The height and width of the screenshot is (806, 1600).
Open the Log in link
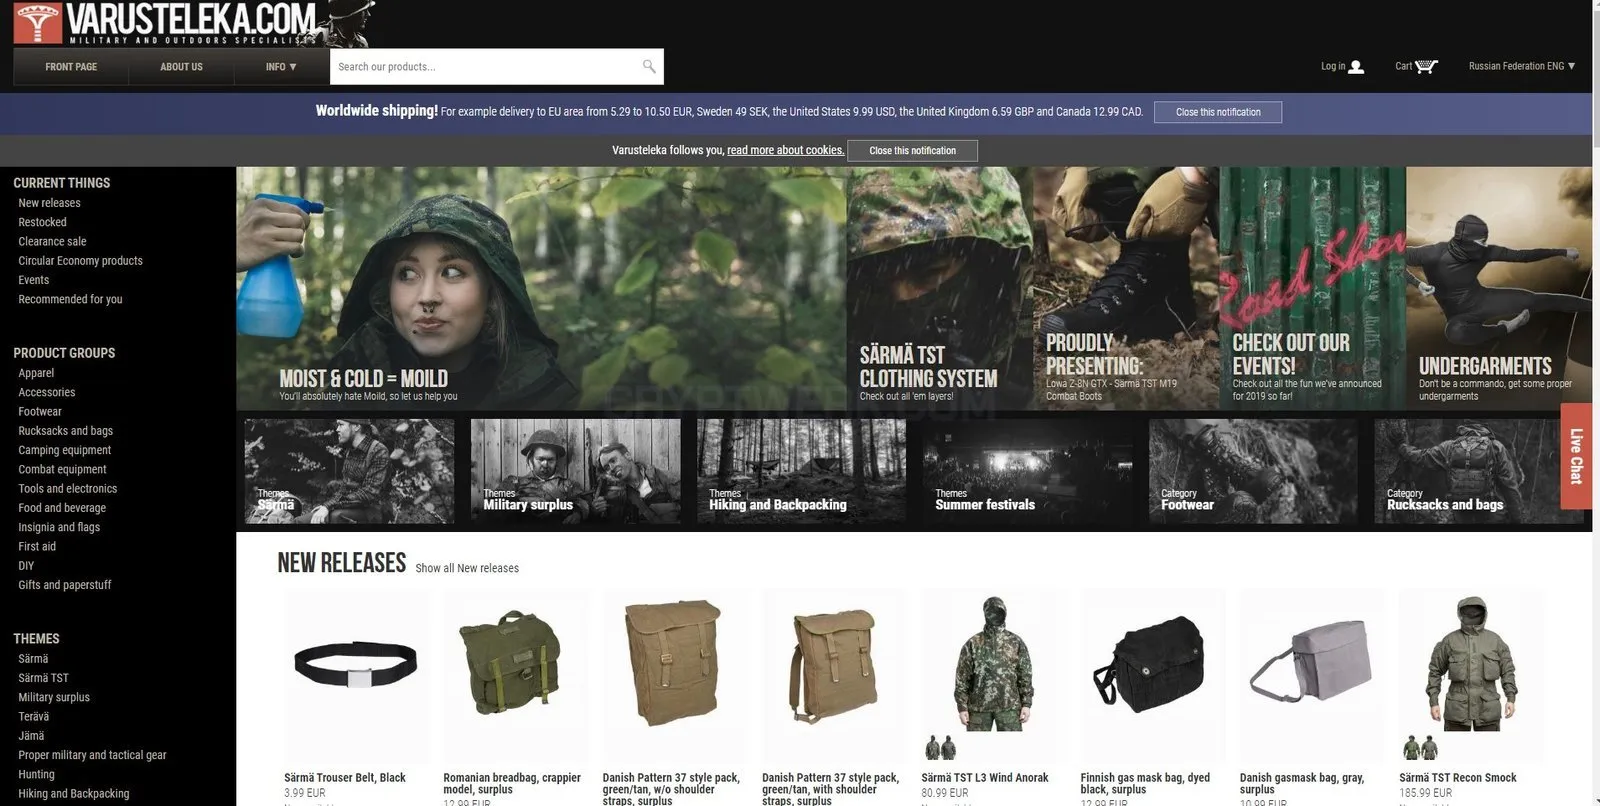click(x=1333, y=66)
